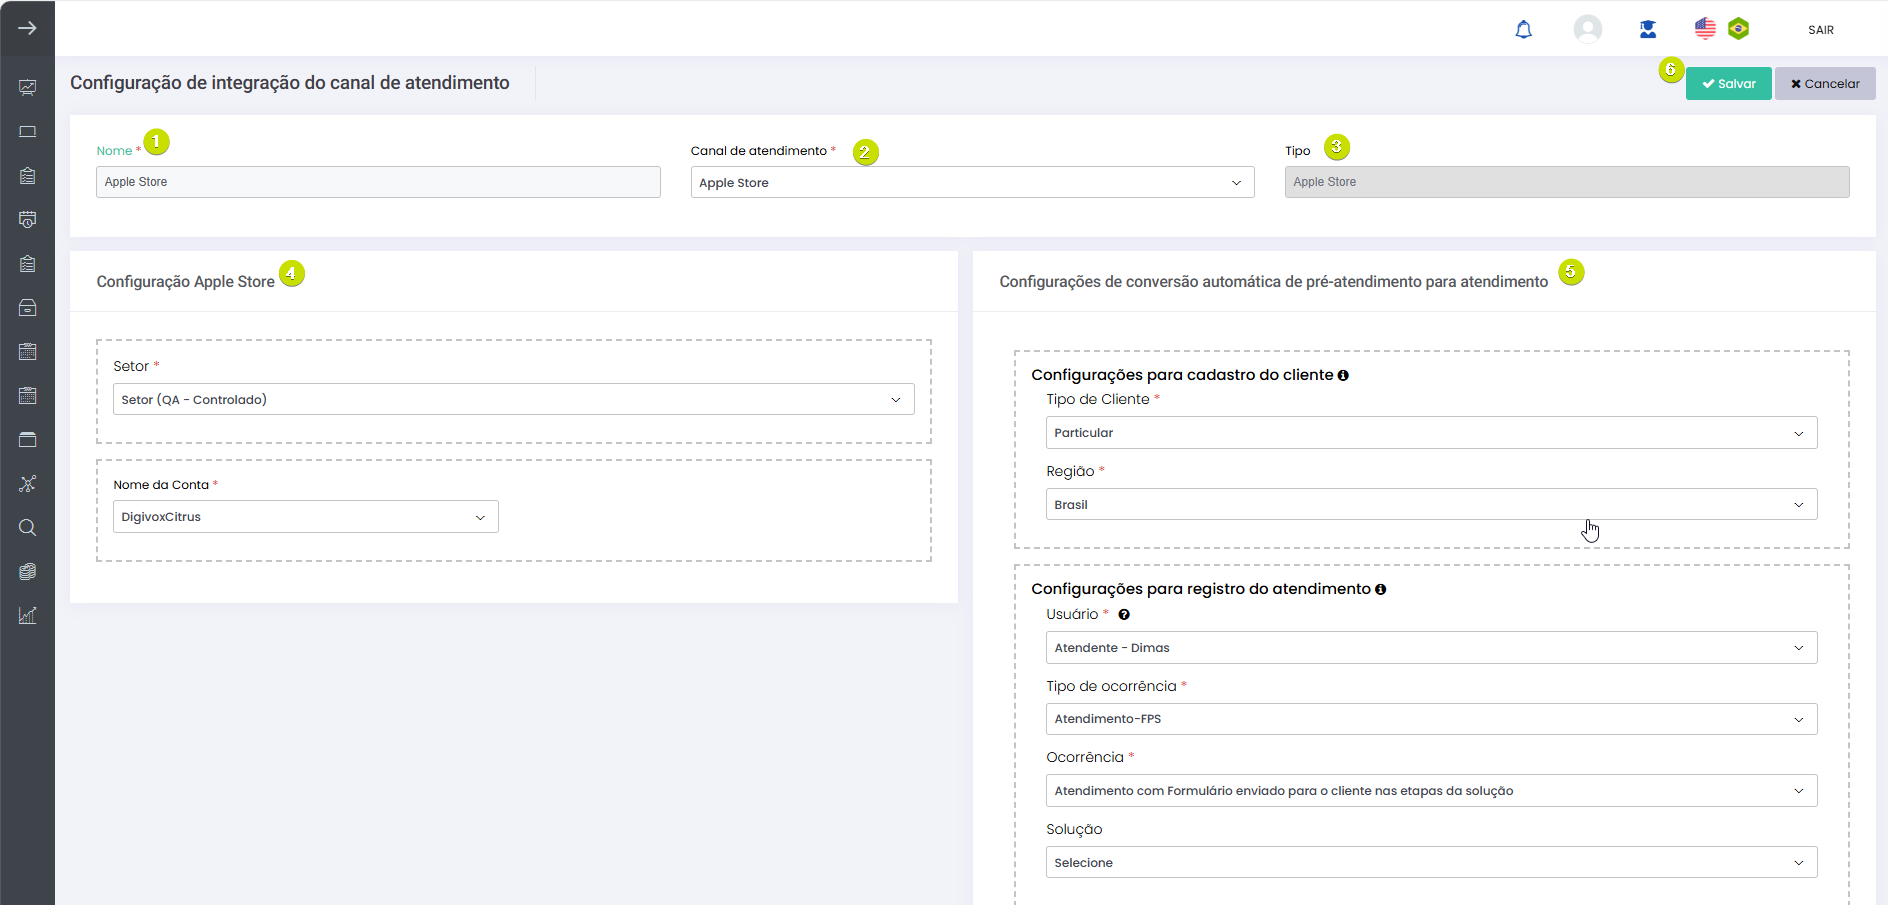Click the user profile avatar
1888x905 pixels.
click(1587, 29)
